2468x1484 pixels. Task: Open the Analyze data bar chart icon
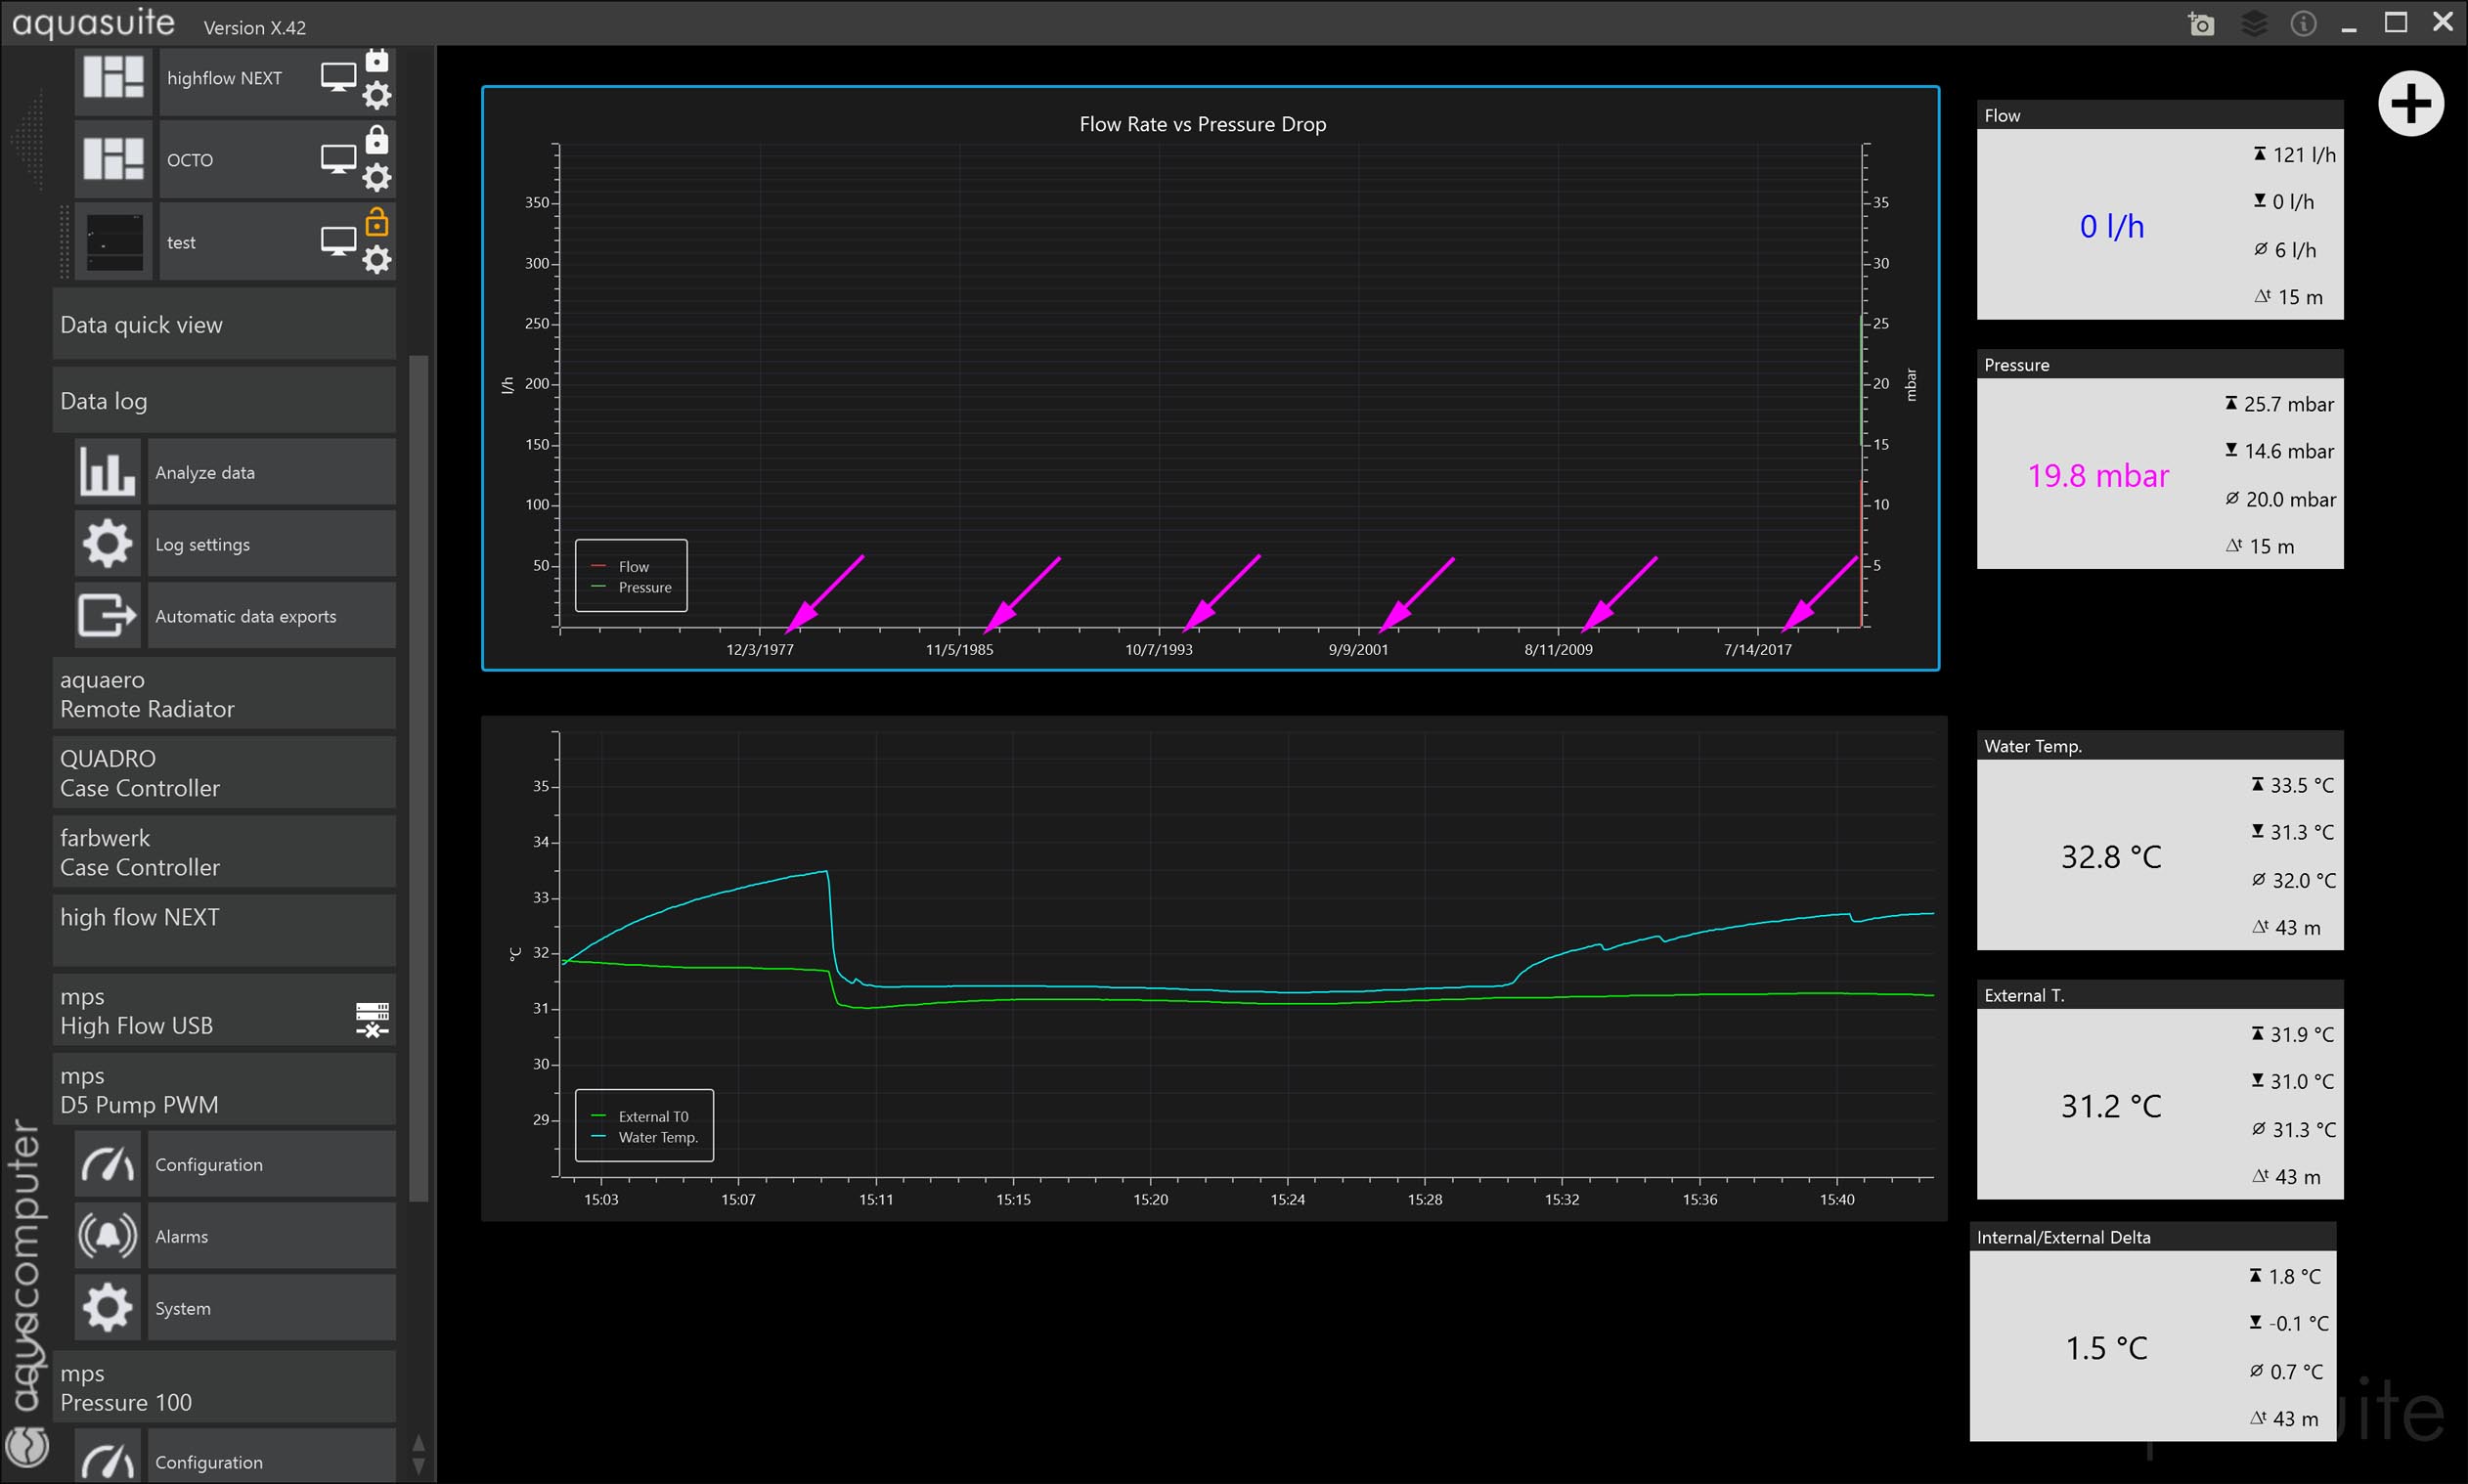click(107, 472)
